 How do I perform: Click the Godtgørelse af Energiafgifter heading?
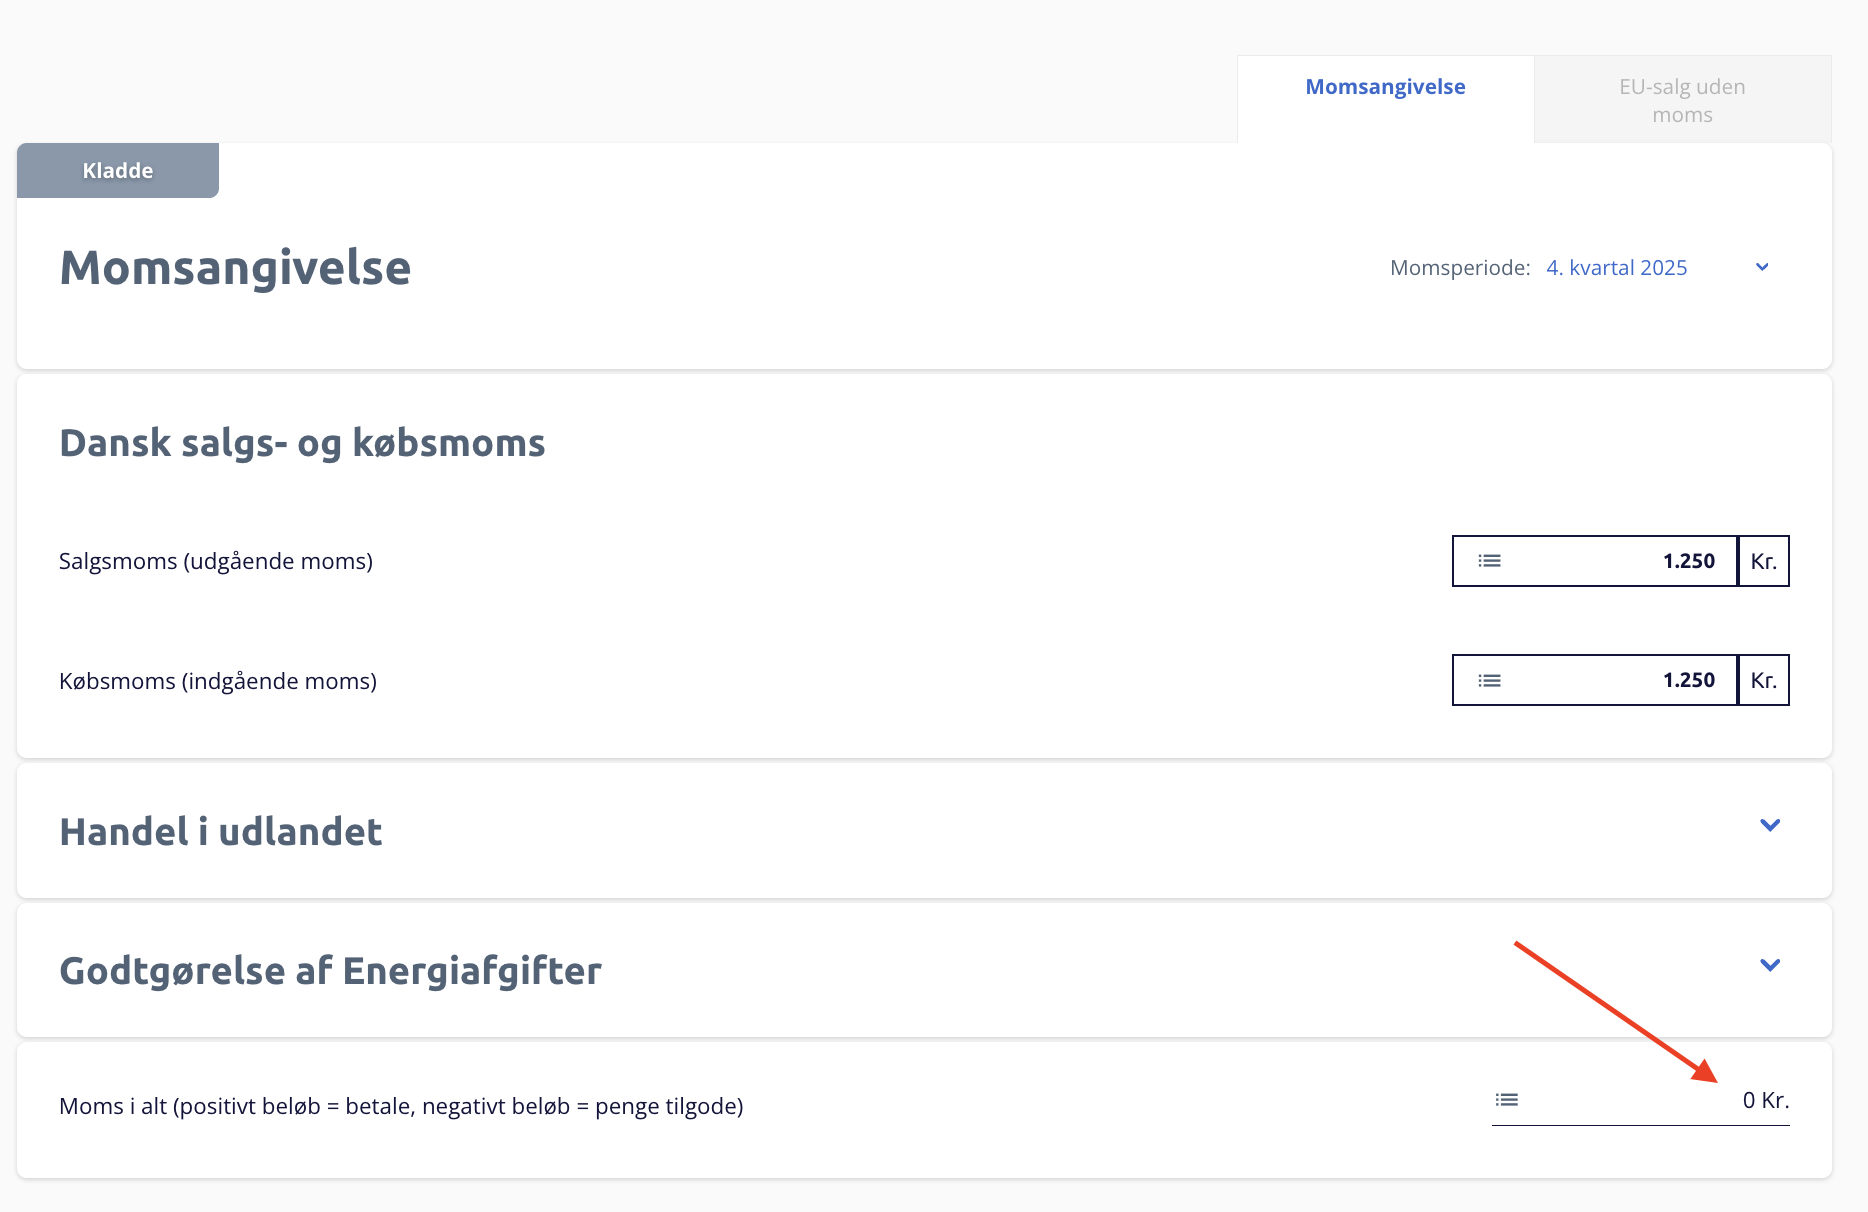(330, 971)
